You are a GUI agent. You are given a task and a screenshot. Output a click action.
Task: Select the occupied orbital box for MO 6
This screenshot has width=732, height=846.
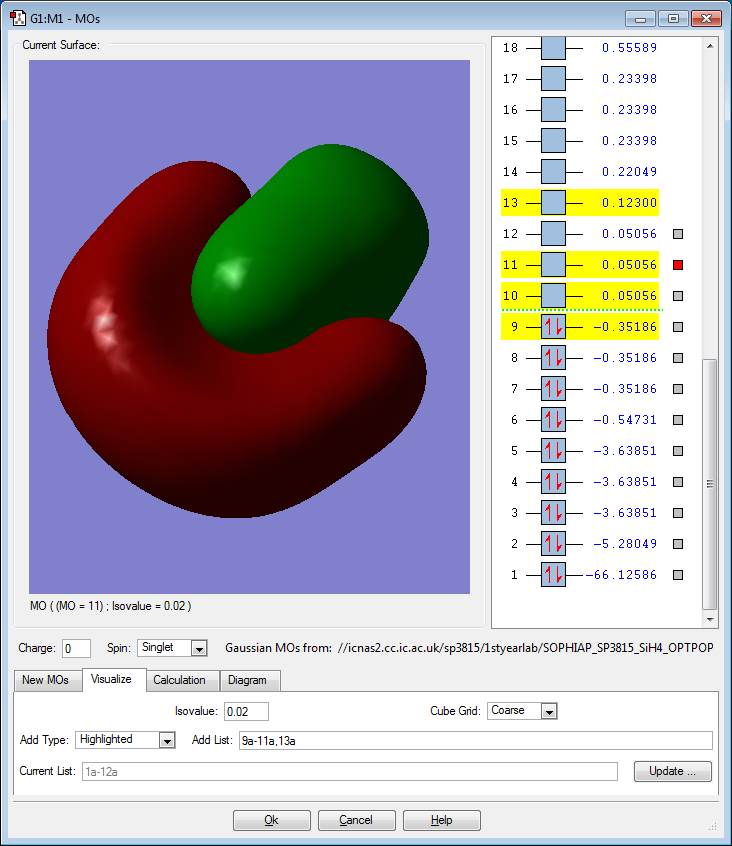point(553,420)
